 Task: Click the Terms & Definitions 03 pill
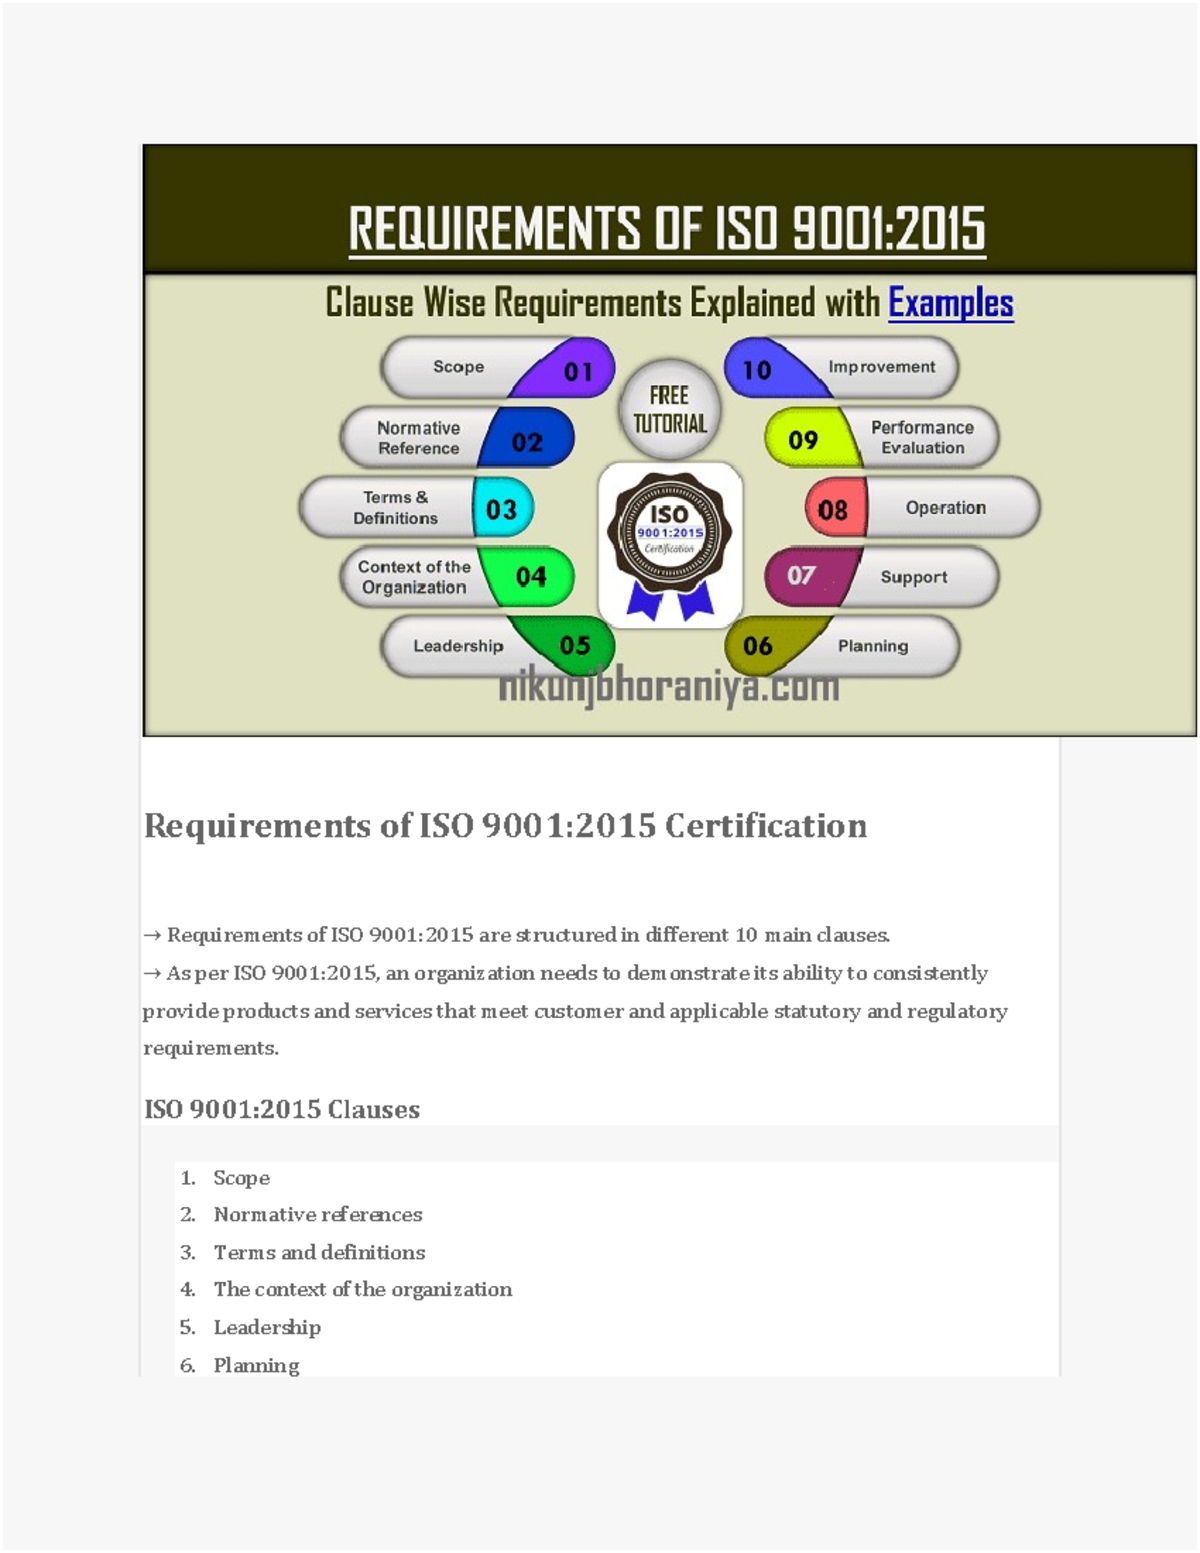(417, 507)
